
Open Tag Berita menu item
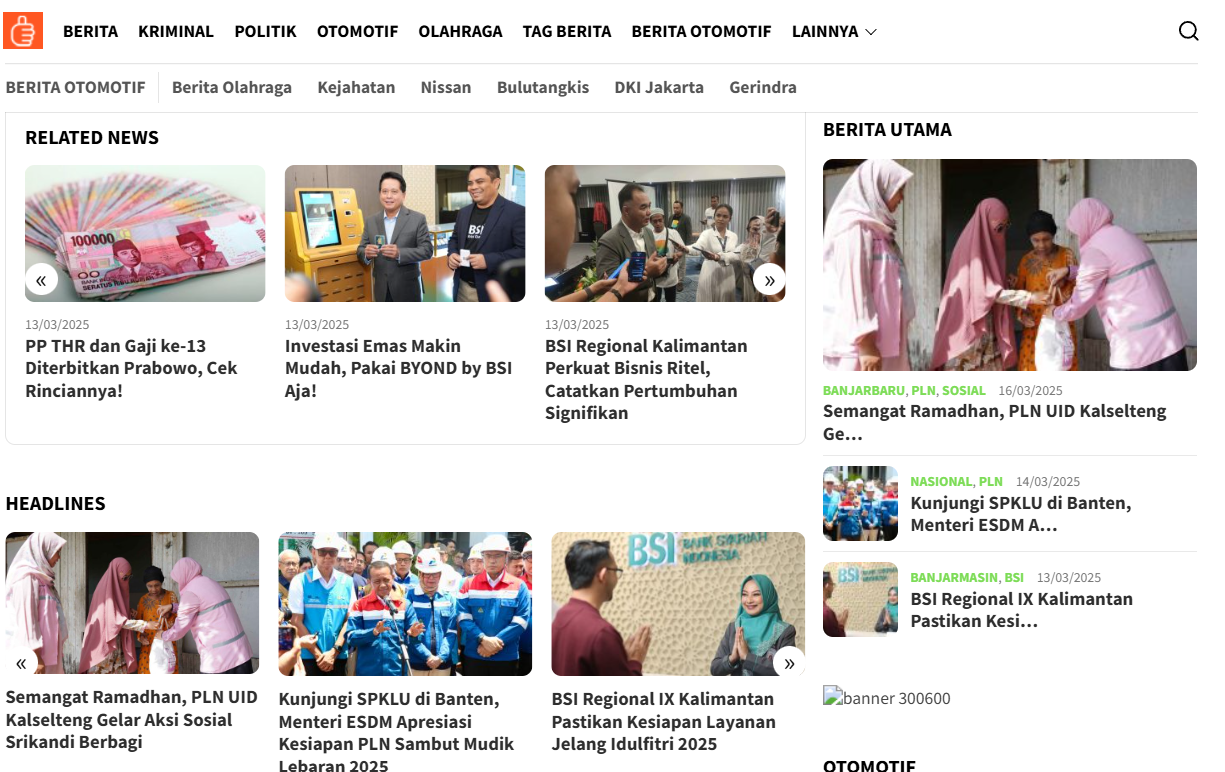pos(567,31)
